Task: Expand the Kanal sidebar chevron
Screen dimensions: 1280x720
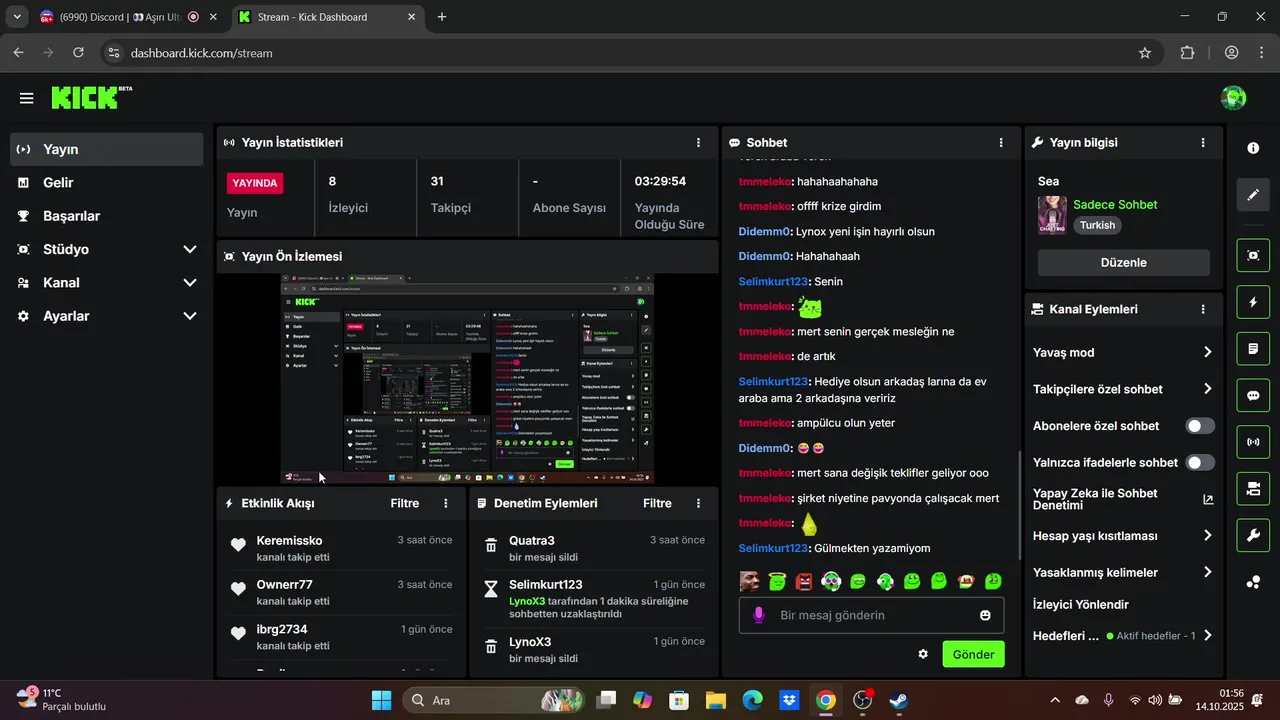Action: point(190,283)
